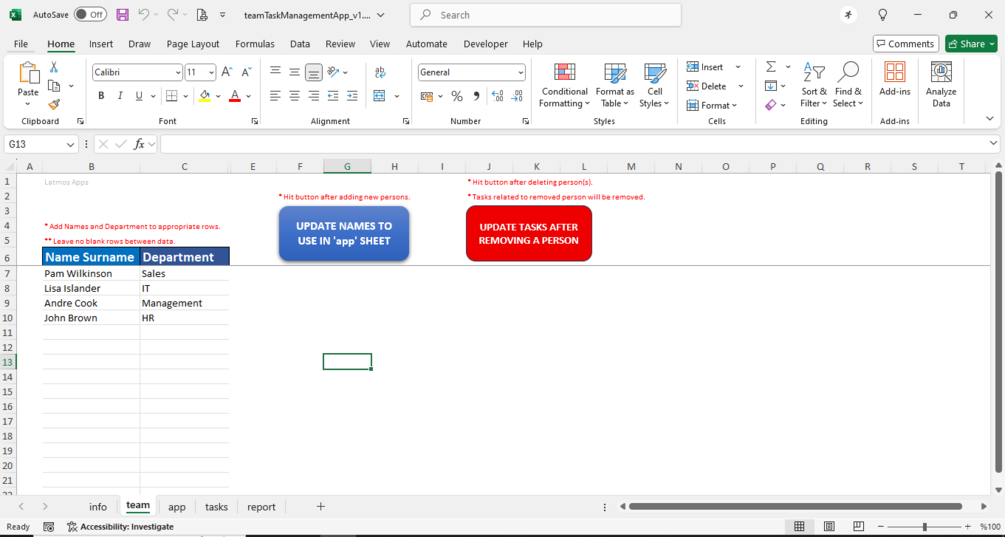The width and height of the screenshot is (1005, 537).
Task: Open the font name Calibri dropdown
Action: (x=178, y=72)
